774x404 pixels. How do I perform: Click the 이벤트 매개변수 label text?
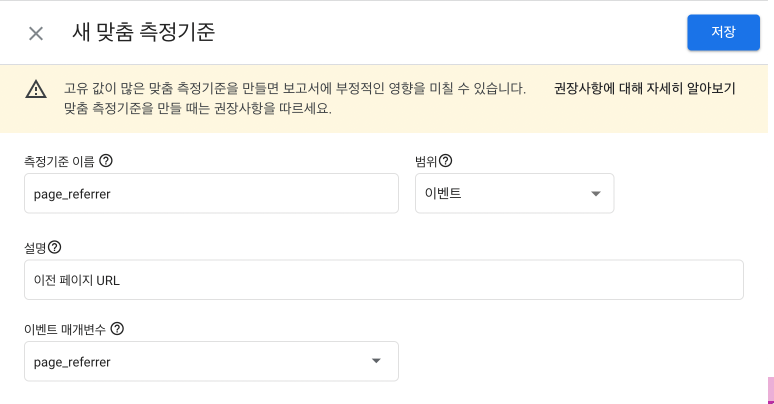pos(65,329)
